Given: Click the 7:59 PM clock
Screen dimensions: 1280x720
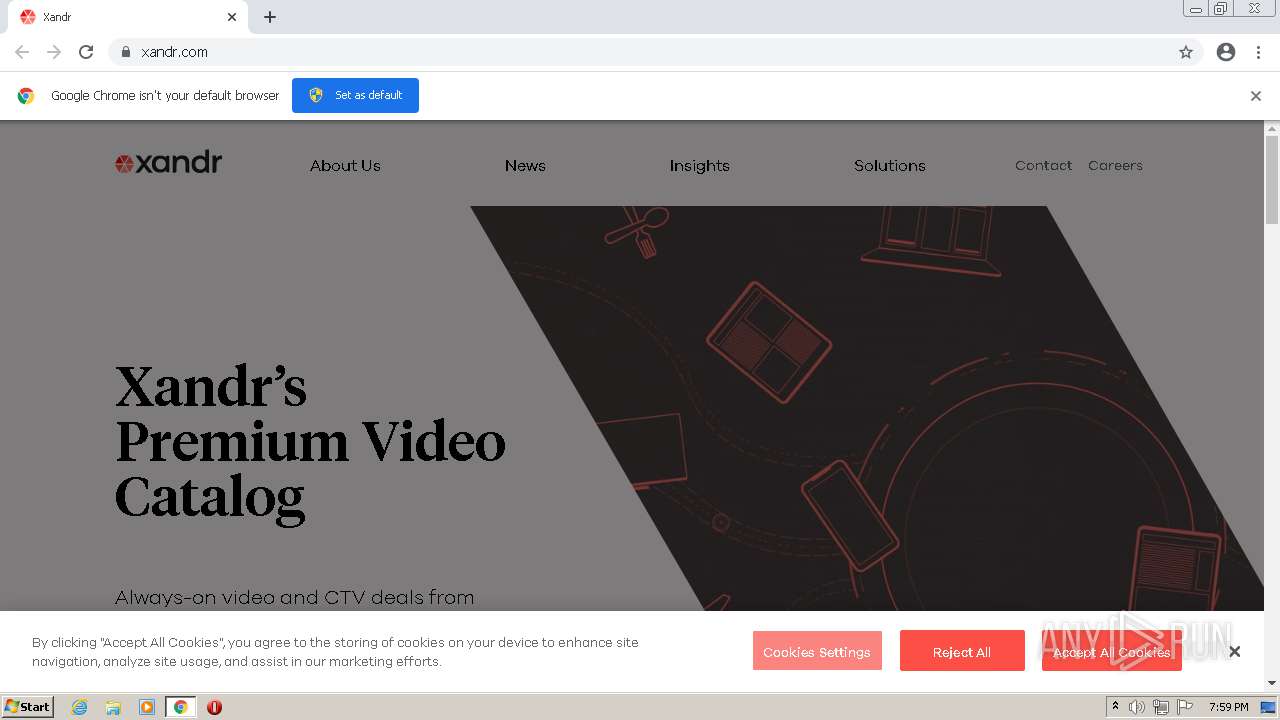Looking at the screenshot, I should (1229, 707).
